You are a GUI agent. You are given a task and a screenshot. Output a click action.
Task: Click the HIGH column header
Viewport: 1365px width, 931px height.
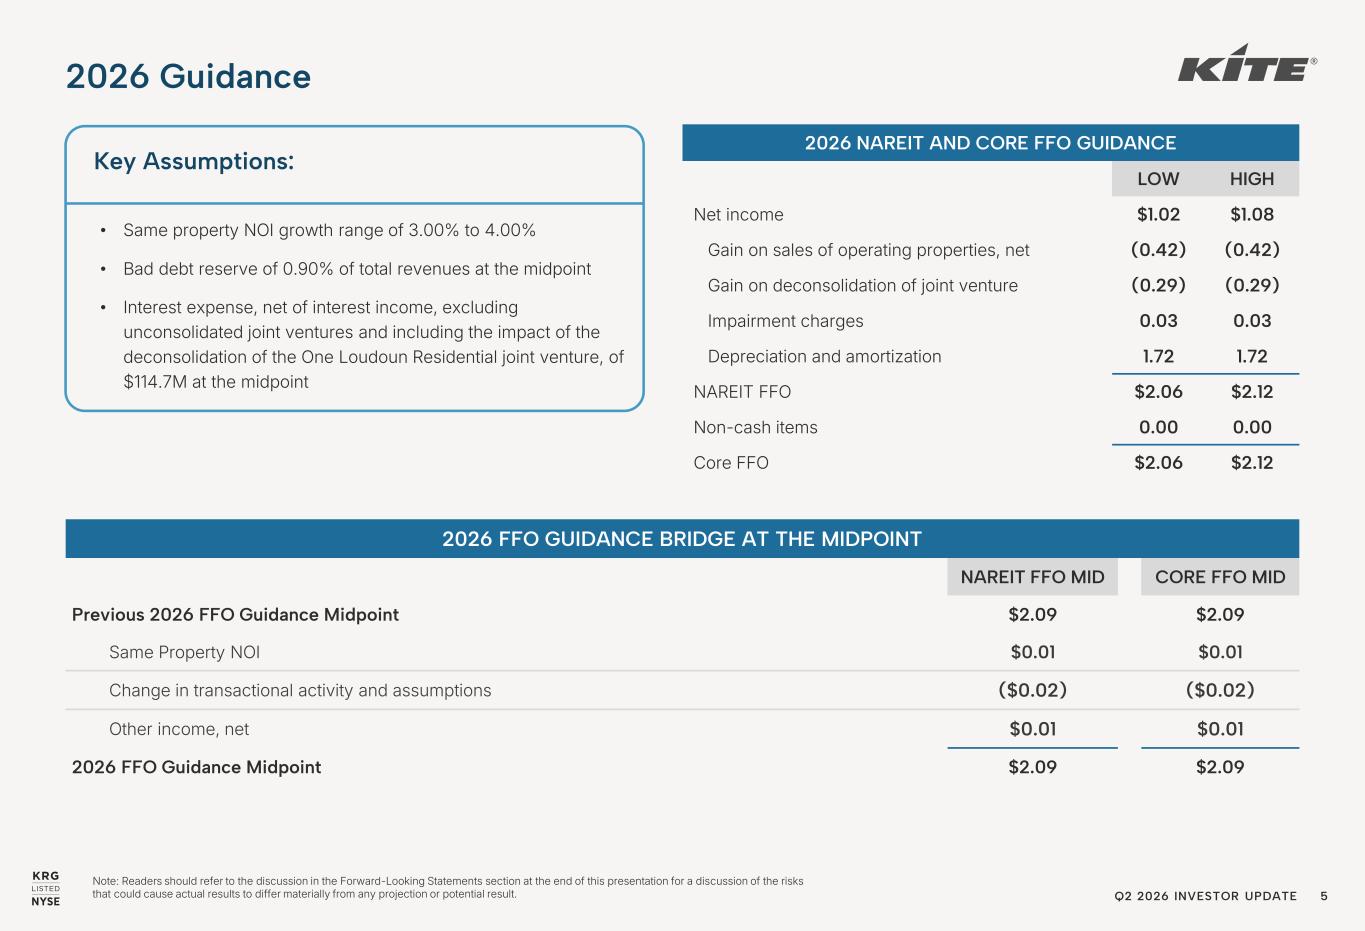click(1252, 179)
